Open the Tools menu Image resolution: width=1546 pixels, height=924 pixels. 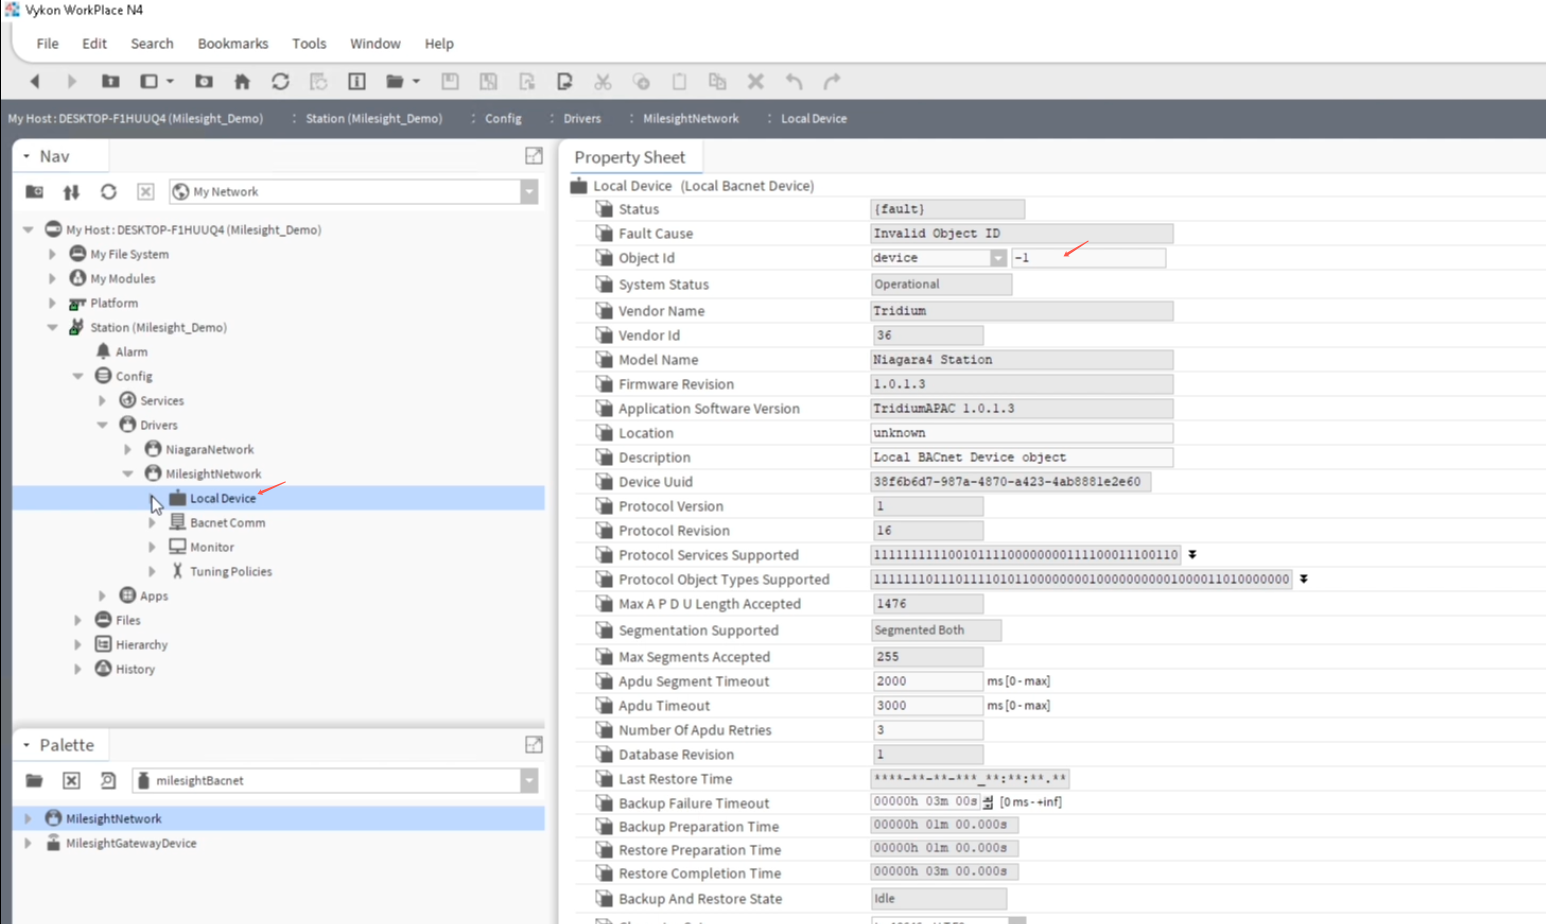(309, 44)
